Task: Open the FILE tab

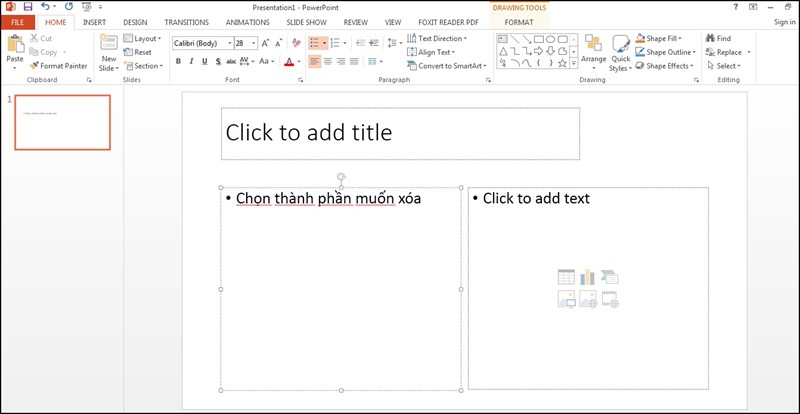Action: coord(18,22)
